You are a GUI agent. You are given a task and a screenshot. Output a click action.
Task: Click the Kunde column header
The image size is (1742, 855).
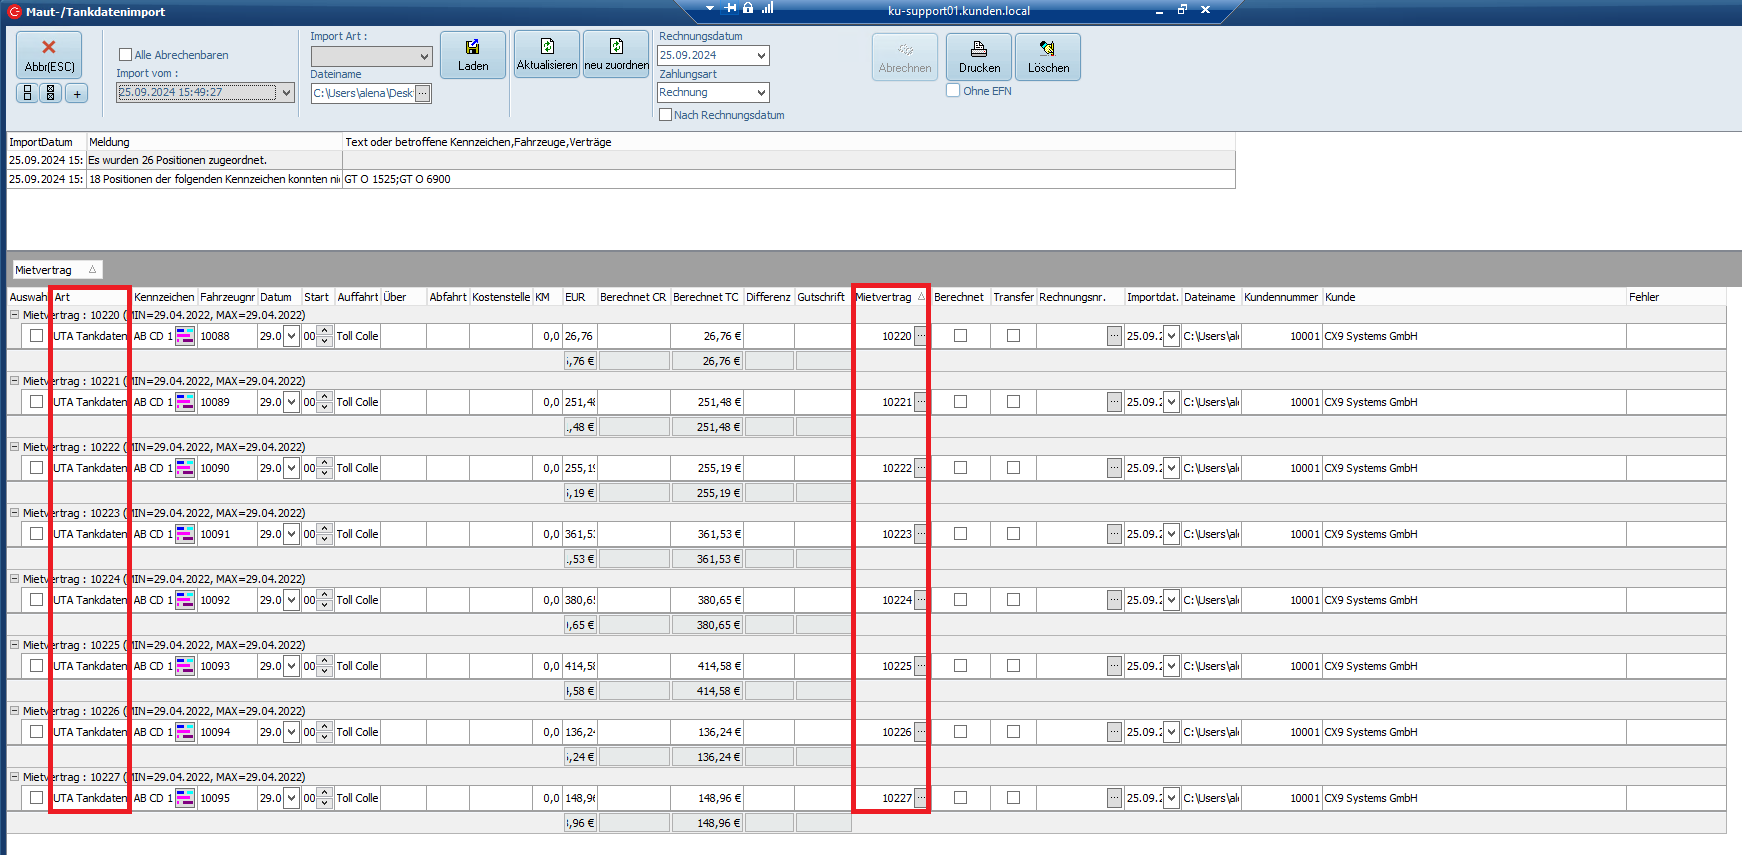click(x=1340, y=297)
